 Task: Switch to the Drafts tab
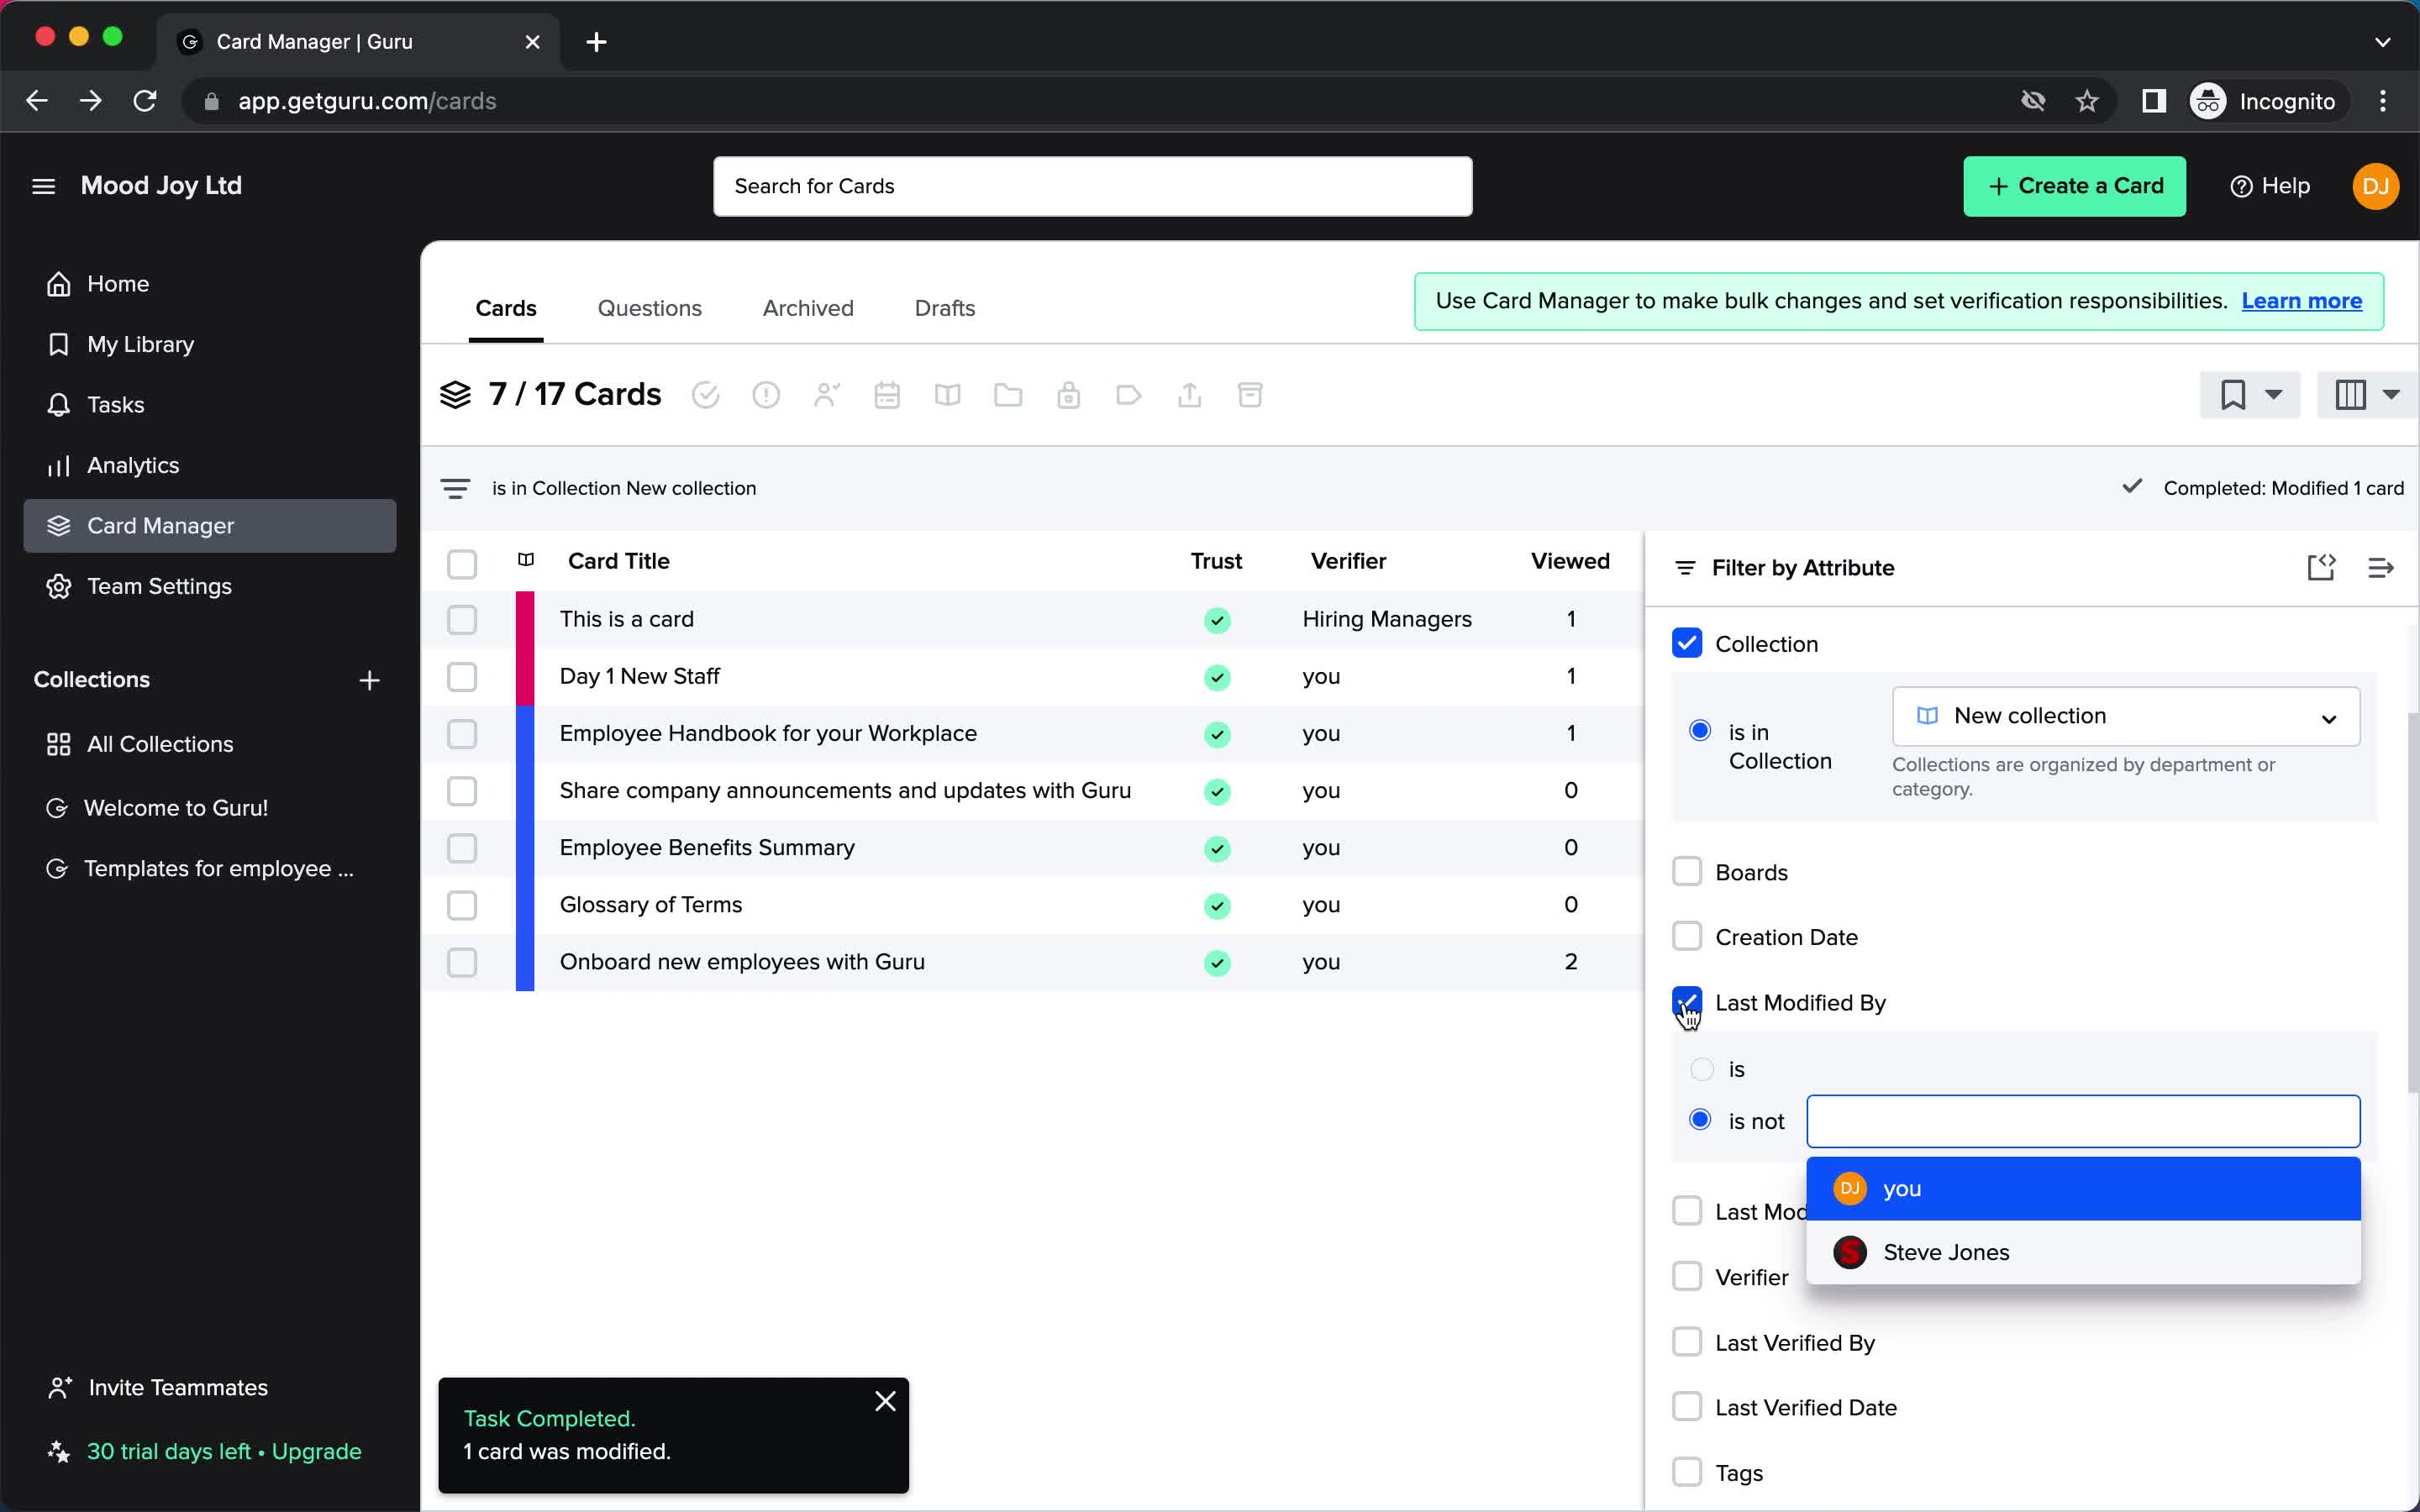[945, 308]
